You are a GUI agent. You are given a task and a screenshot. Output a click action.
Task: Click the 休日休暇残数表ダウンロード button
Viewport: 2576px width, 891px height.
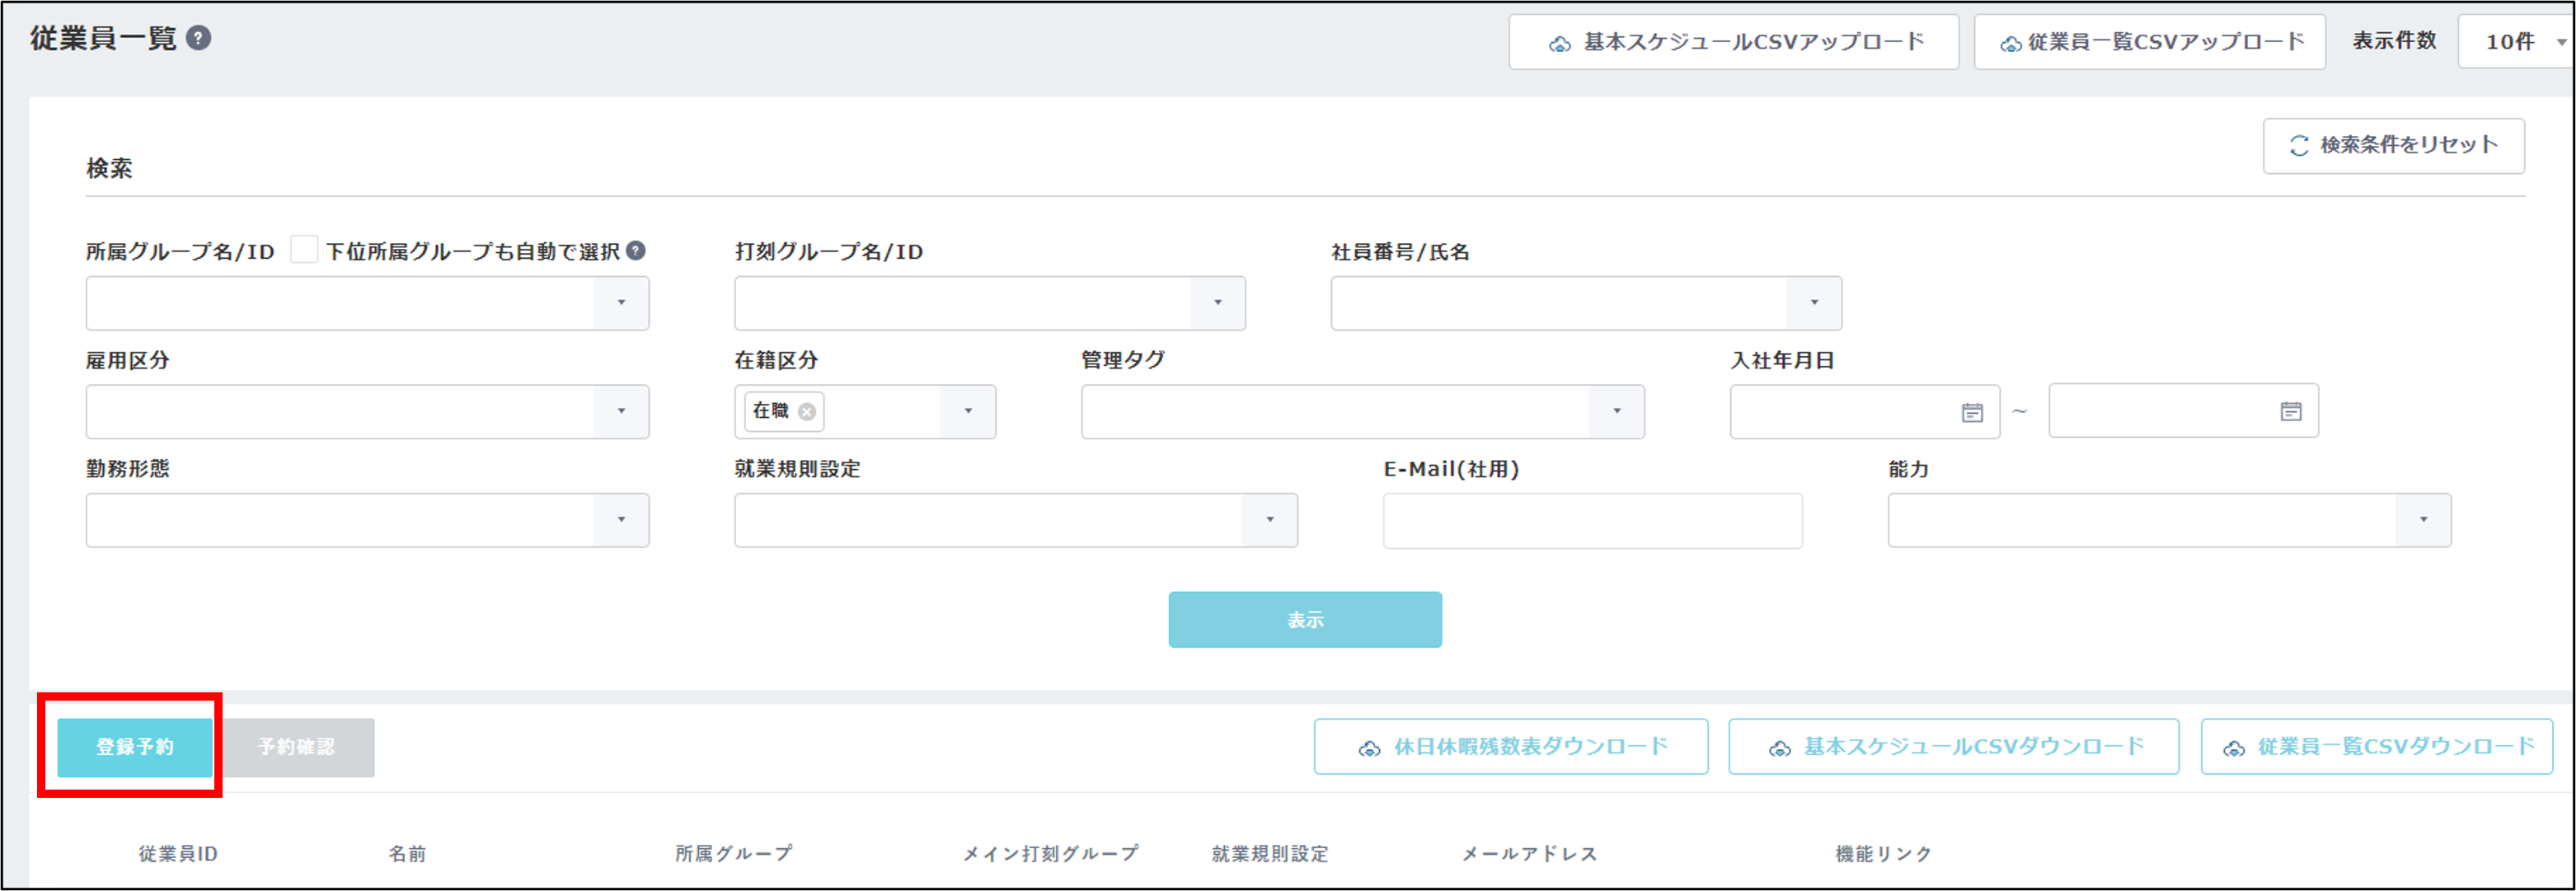[1510, 747]
